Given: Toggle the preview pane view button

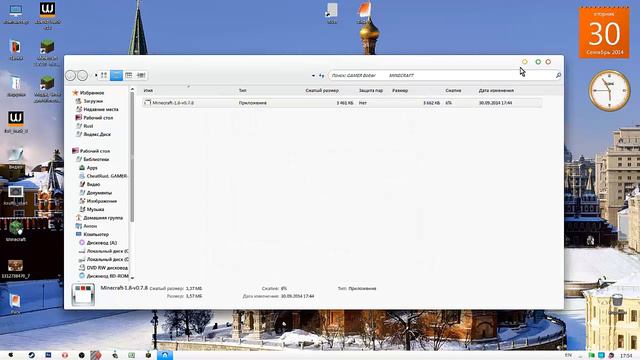Looking at the screenshot, I should [141, 75].
